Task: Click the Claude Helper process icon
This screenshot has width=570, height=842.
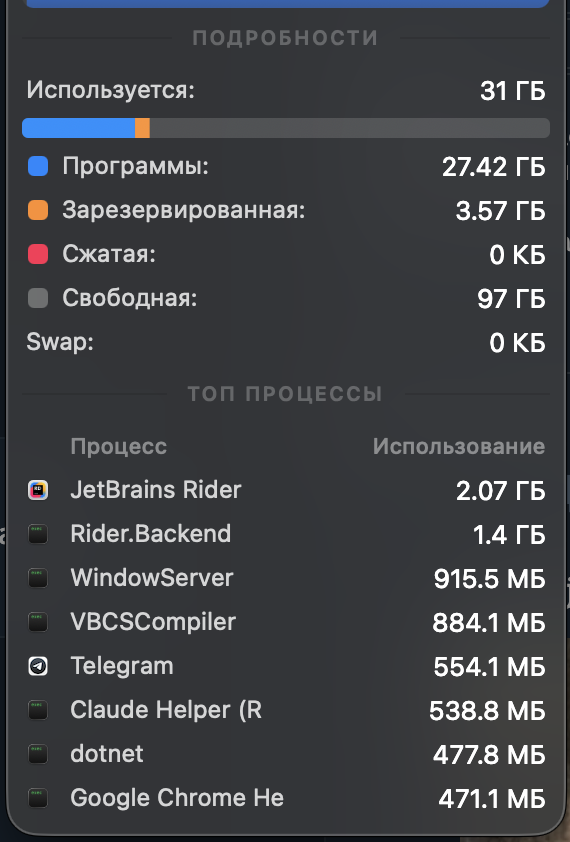Action: [x=38, y=710]
